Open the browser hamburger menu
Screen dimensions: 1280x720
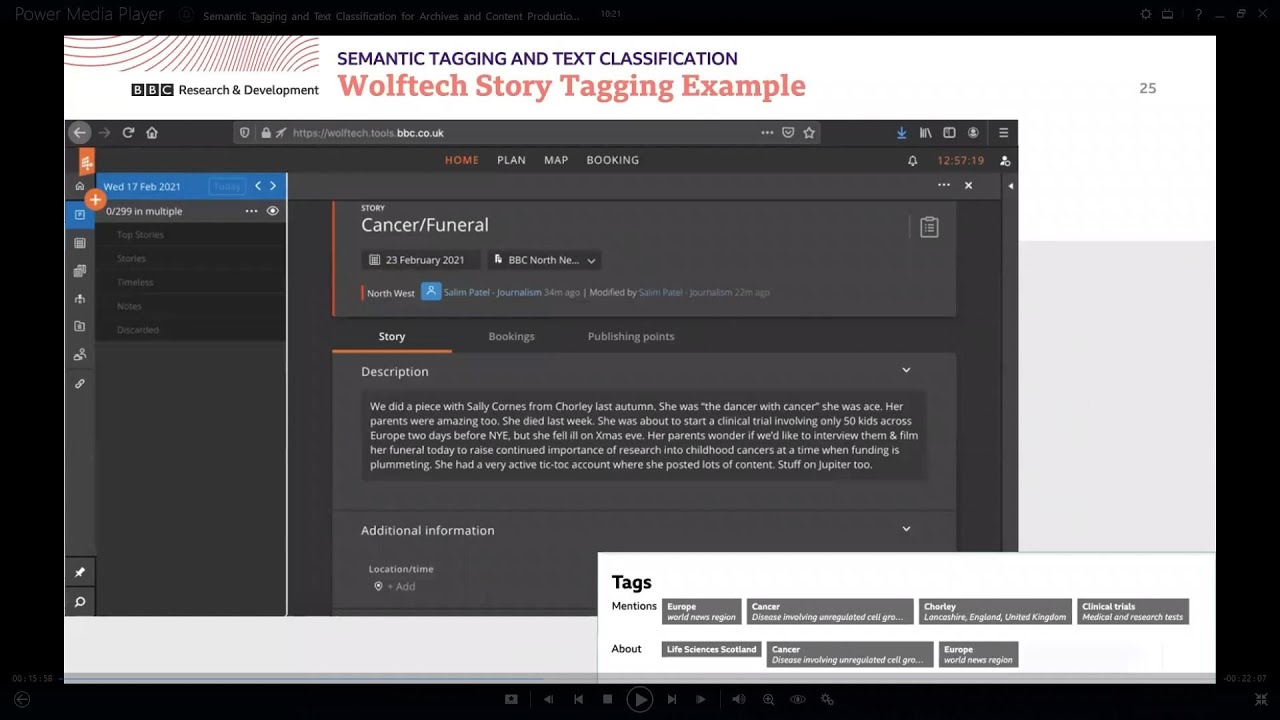pos(1003,132)
